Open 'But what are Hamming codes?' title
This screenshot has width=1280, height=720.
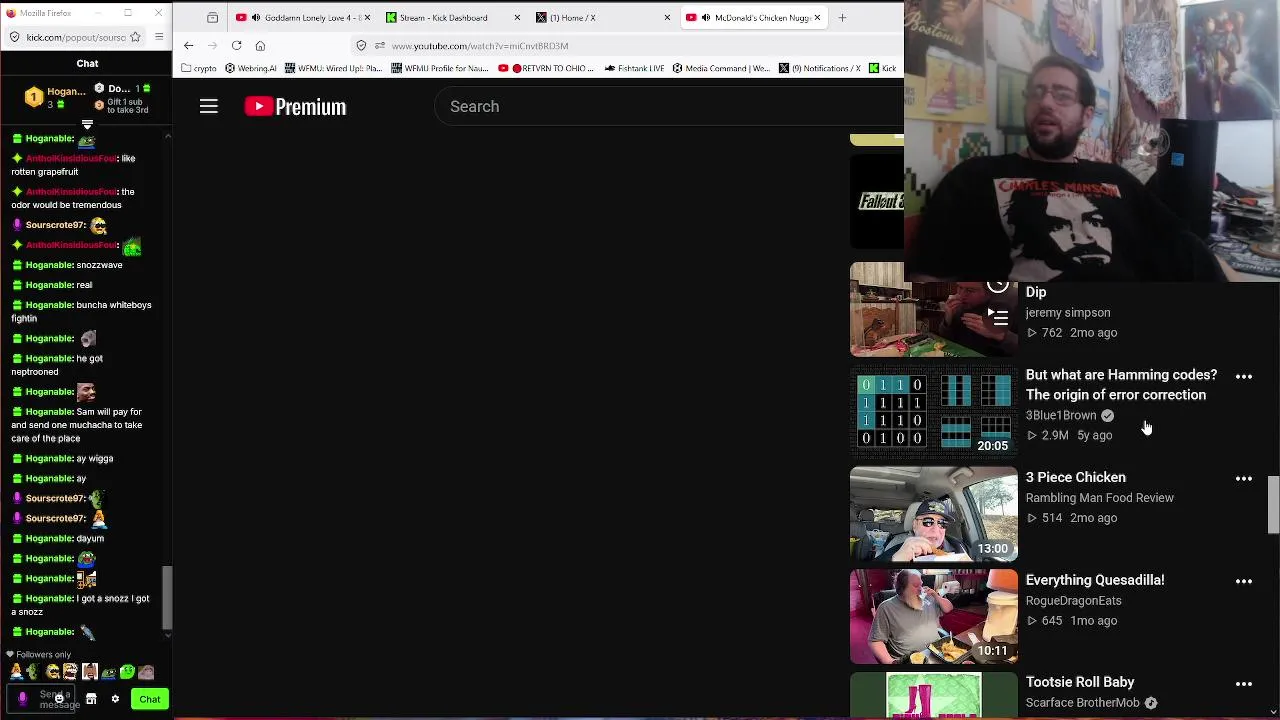pos(1121,385)
